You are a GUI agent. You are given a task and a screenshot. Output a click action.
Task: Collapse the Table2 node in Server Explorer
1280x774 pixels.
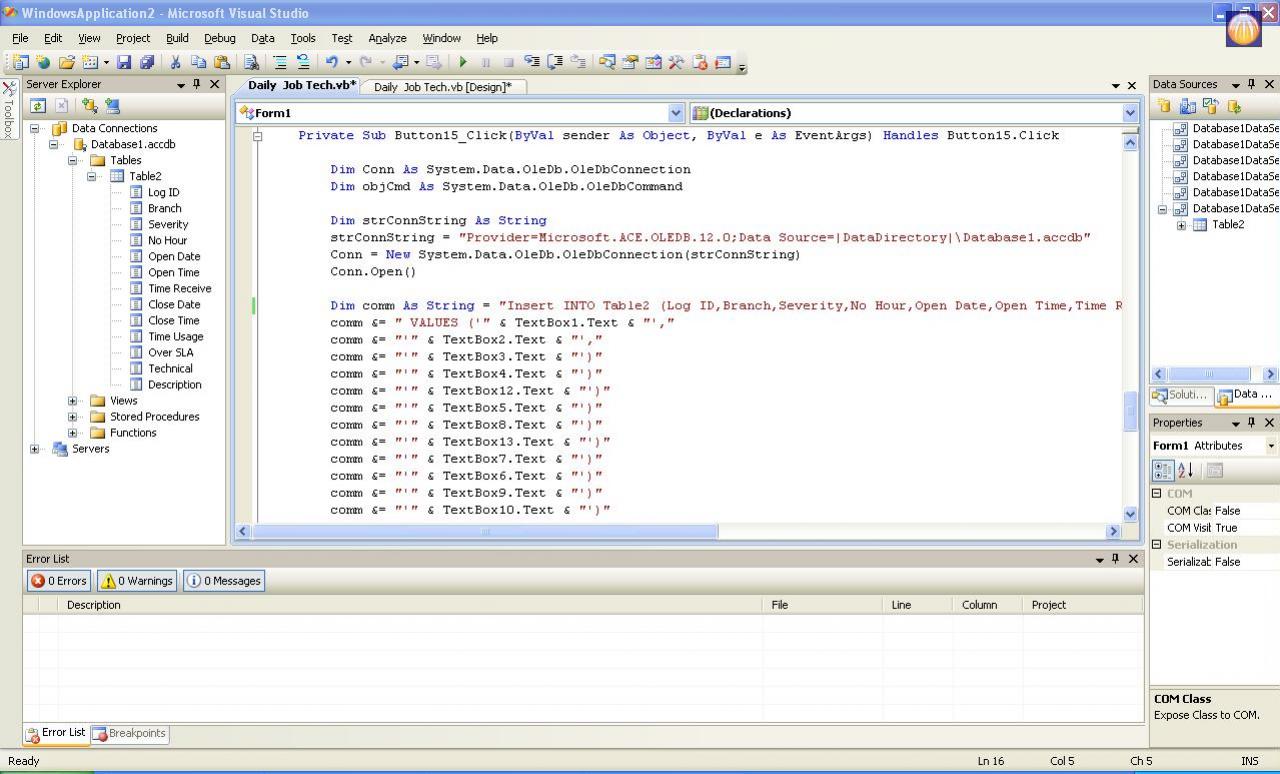(91, 177)
